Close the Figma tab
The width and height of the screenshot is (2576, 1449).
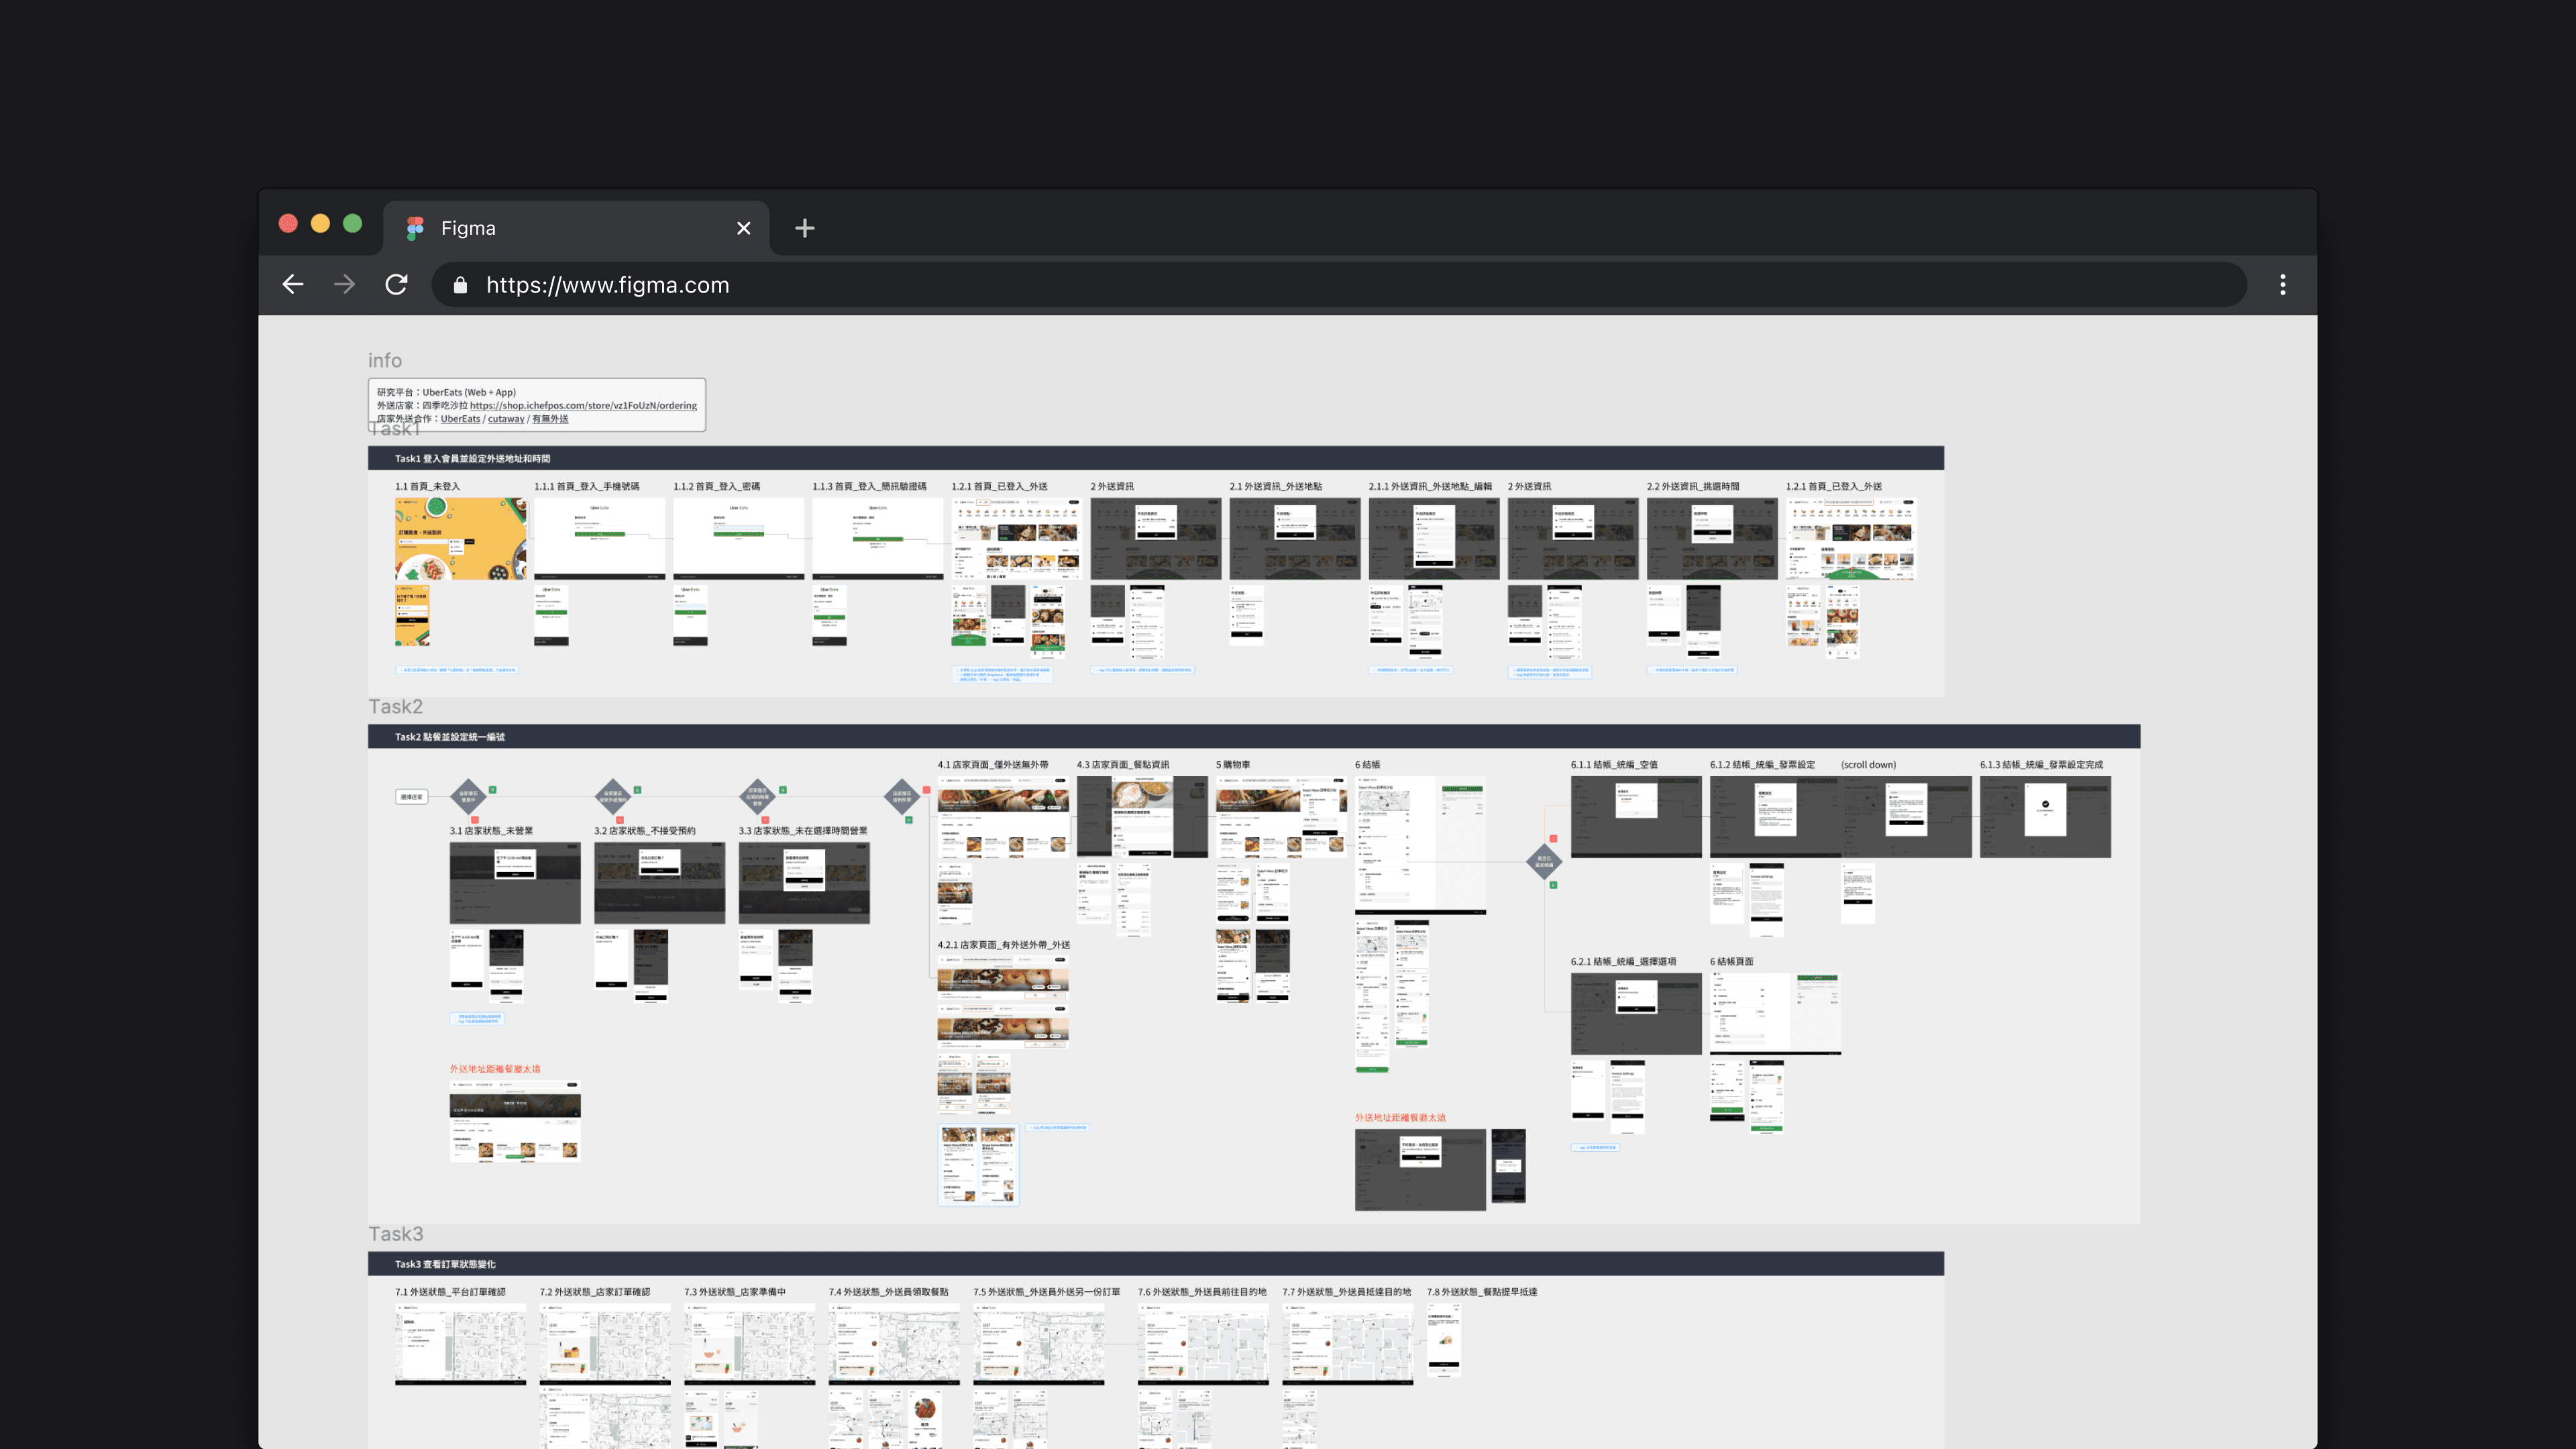tap(743, 229)
